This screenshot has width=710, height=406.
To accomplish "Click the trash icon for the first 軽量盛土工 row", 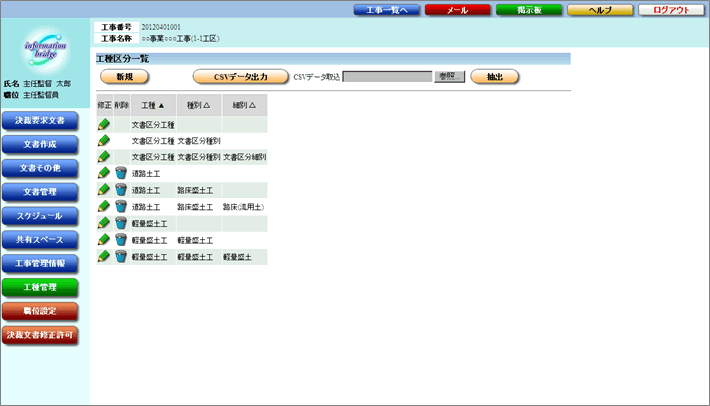I will pyautogui.click(x=120, y=223).
